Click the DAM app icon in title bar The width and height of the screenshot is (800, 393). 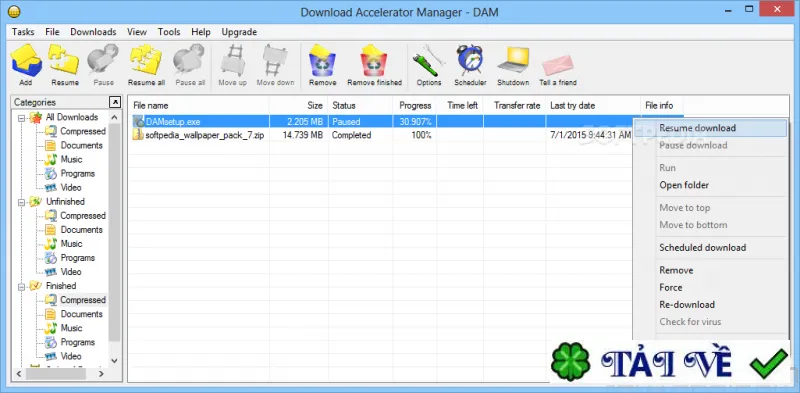[x=15, y=11]
